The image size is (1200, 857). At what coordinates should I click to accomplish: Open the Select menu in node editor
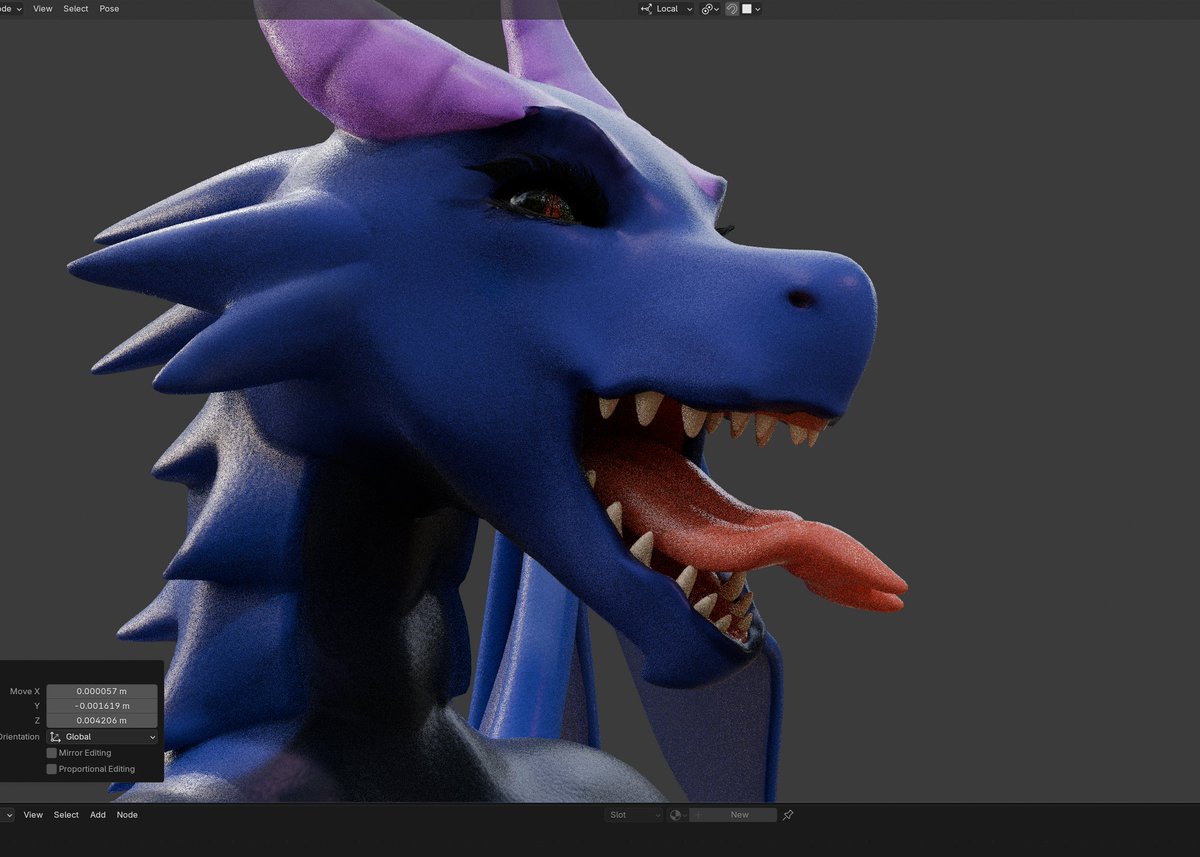click(66, 815)
